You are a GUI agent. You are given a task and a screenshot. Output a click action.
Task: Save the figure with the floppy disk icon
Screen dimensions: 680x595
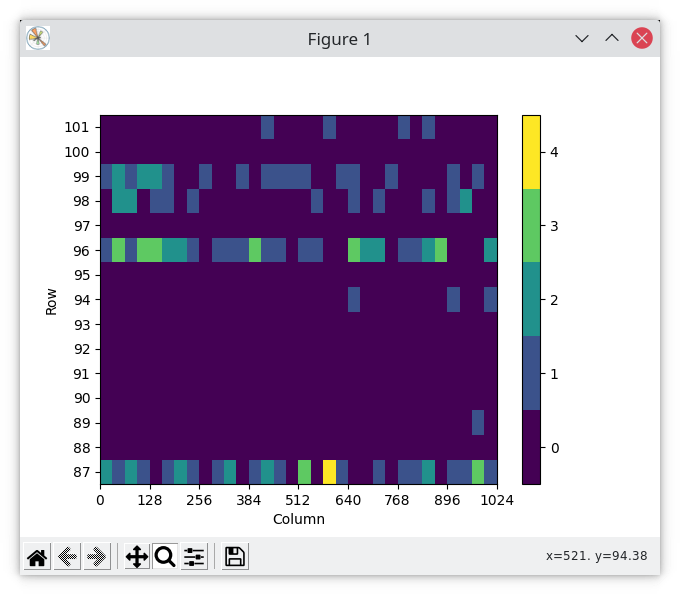[x=235, y=556]
